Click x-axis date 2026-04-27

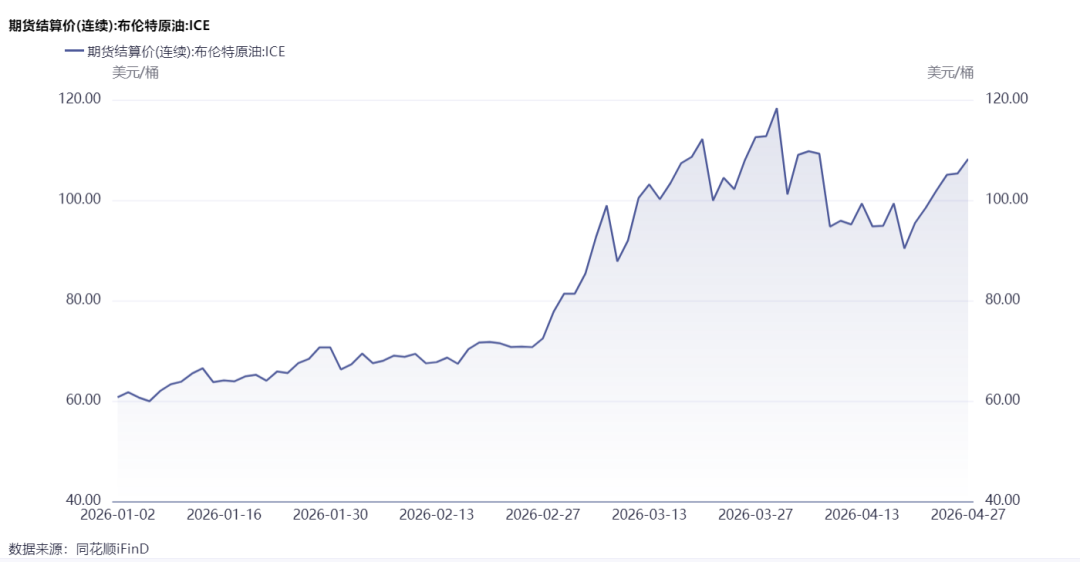point(968,515)
